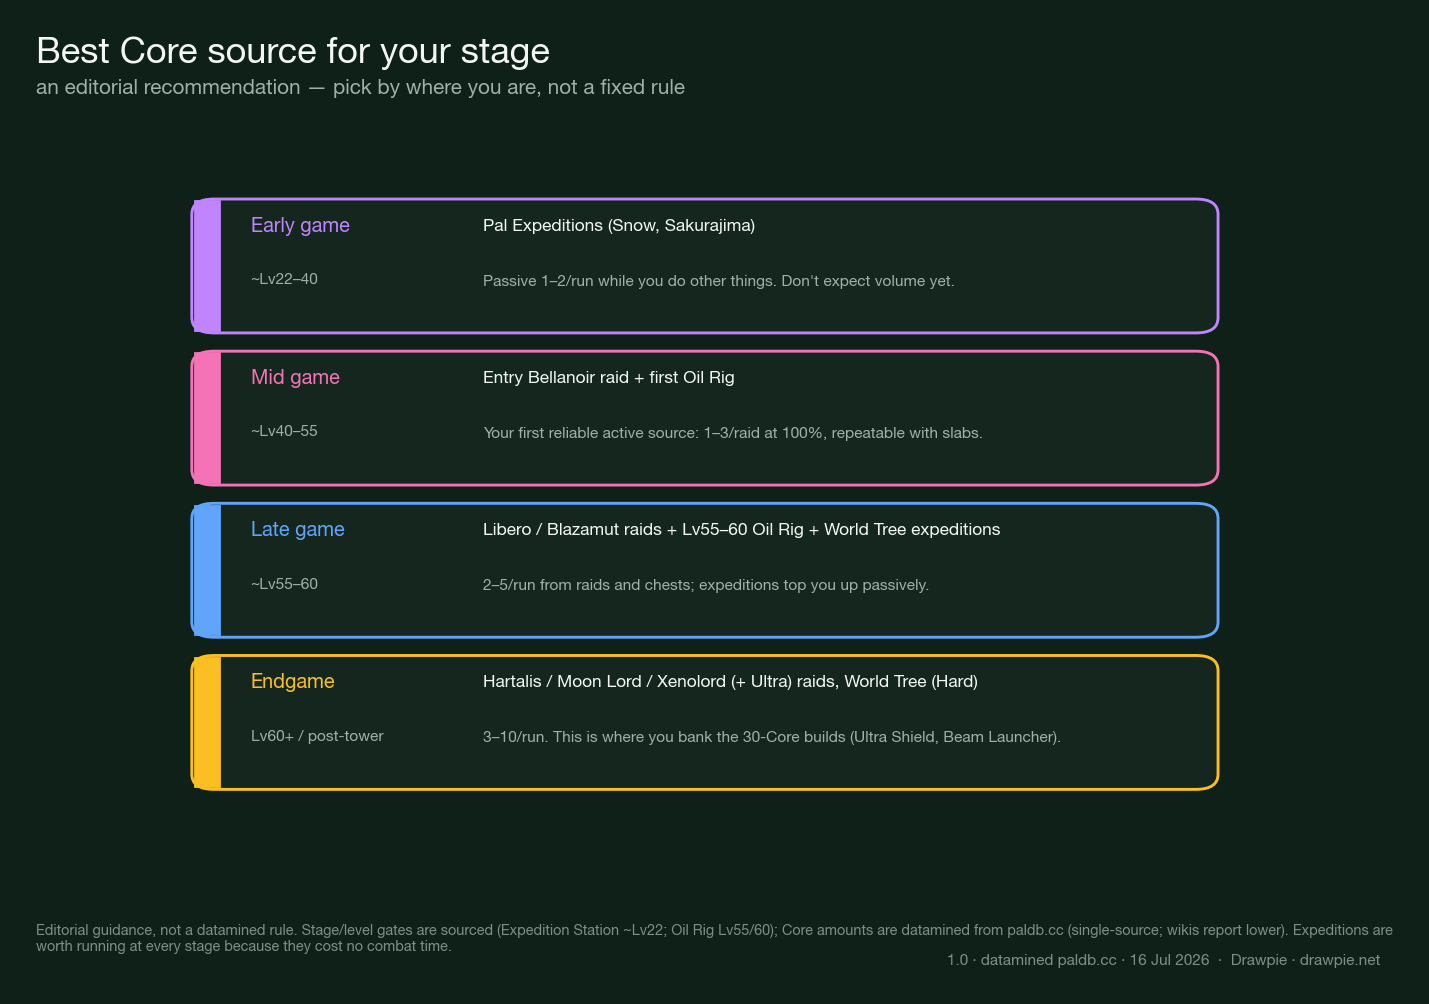Click the 'Lv60+ / post-tower' label
This screenshot has width=1429, height=1004.
point(317,736)
